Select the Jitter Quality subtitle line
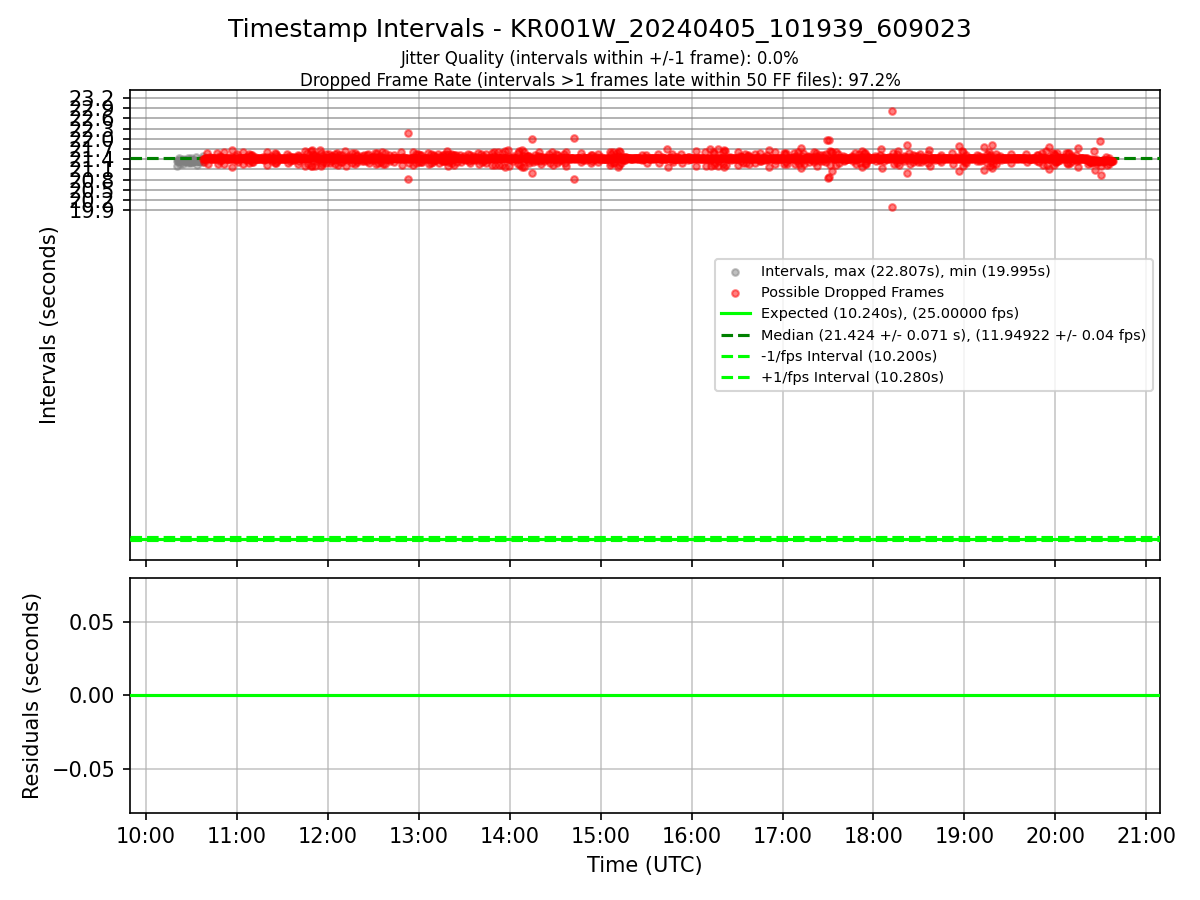Viewport: 1200px width, 900px height. click(599, 58)
